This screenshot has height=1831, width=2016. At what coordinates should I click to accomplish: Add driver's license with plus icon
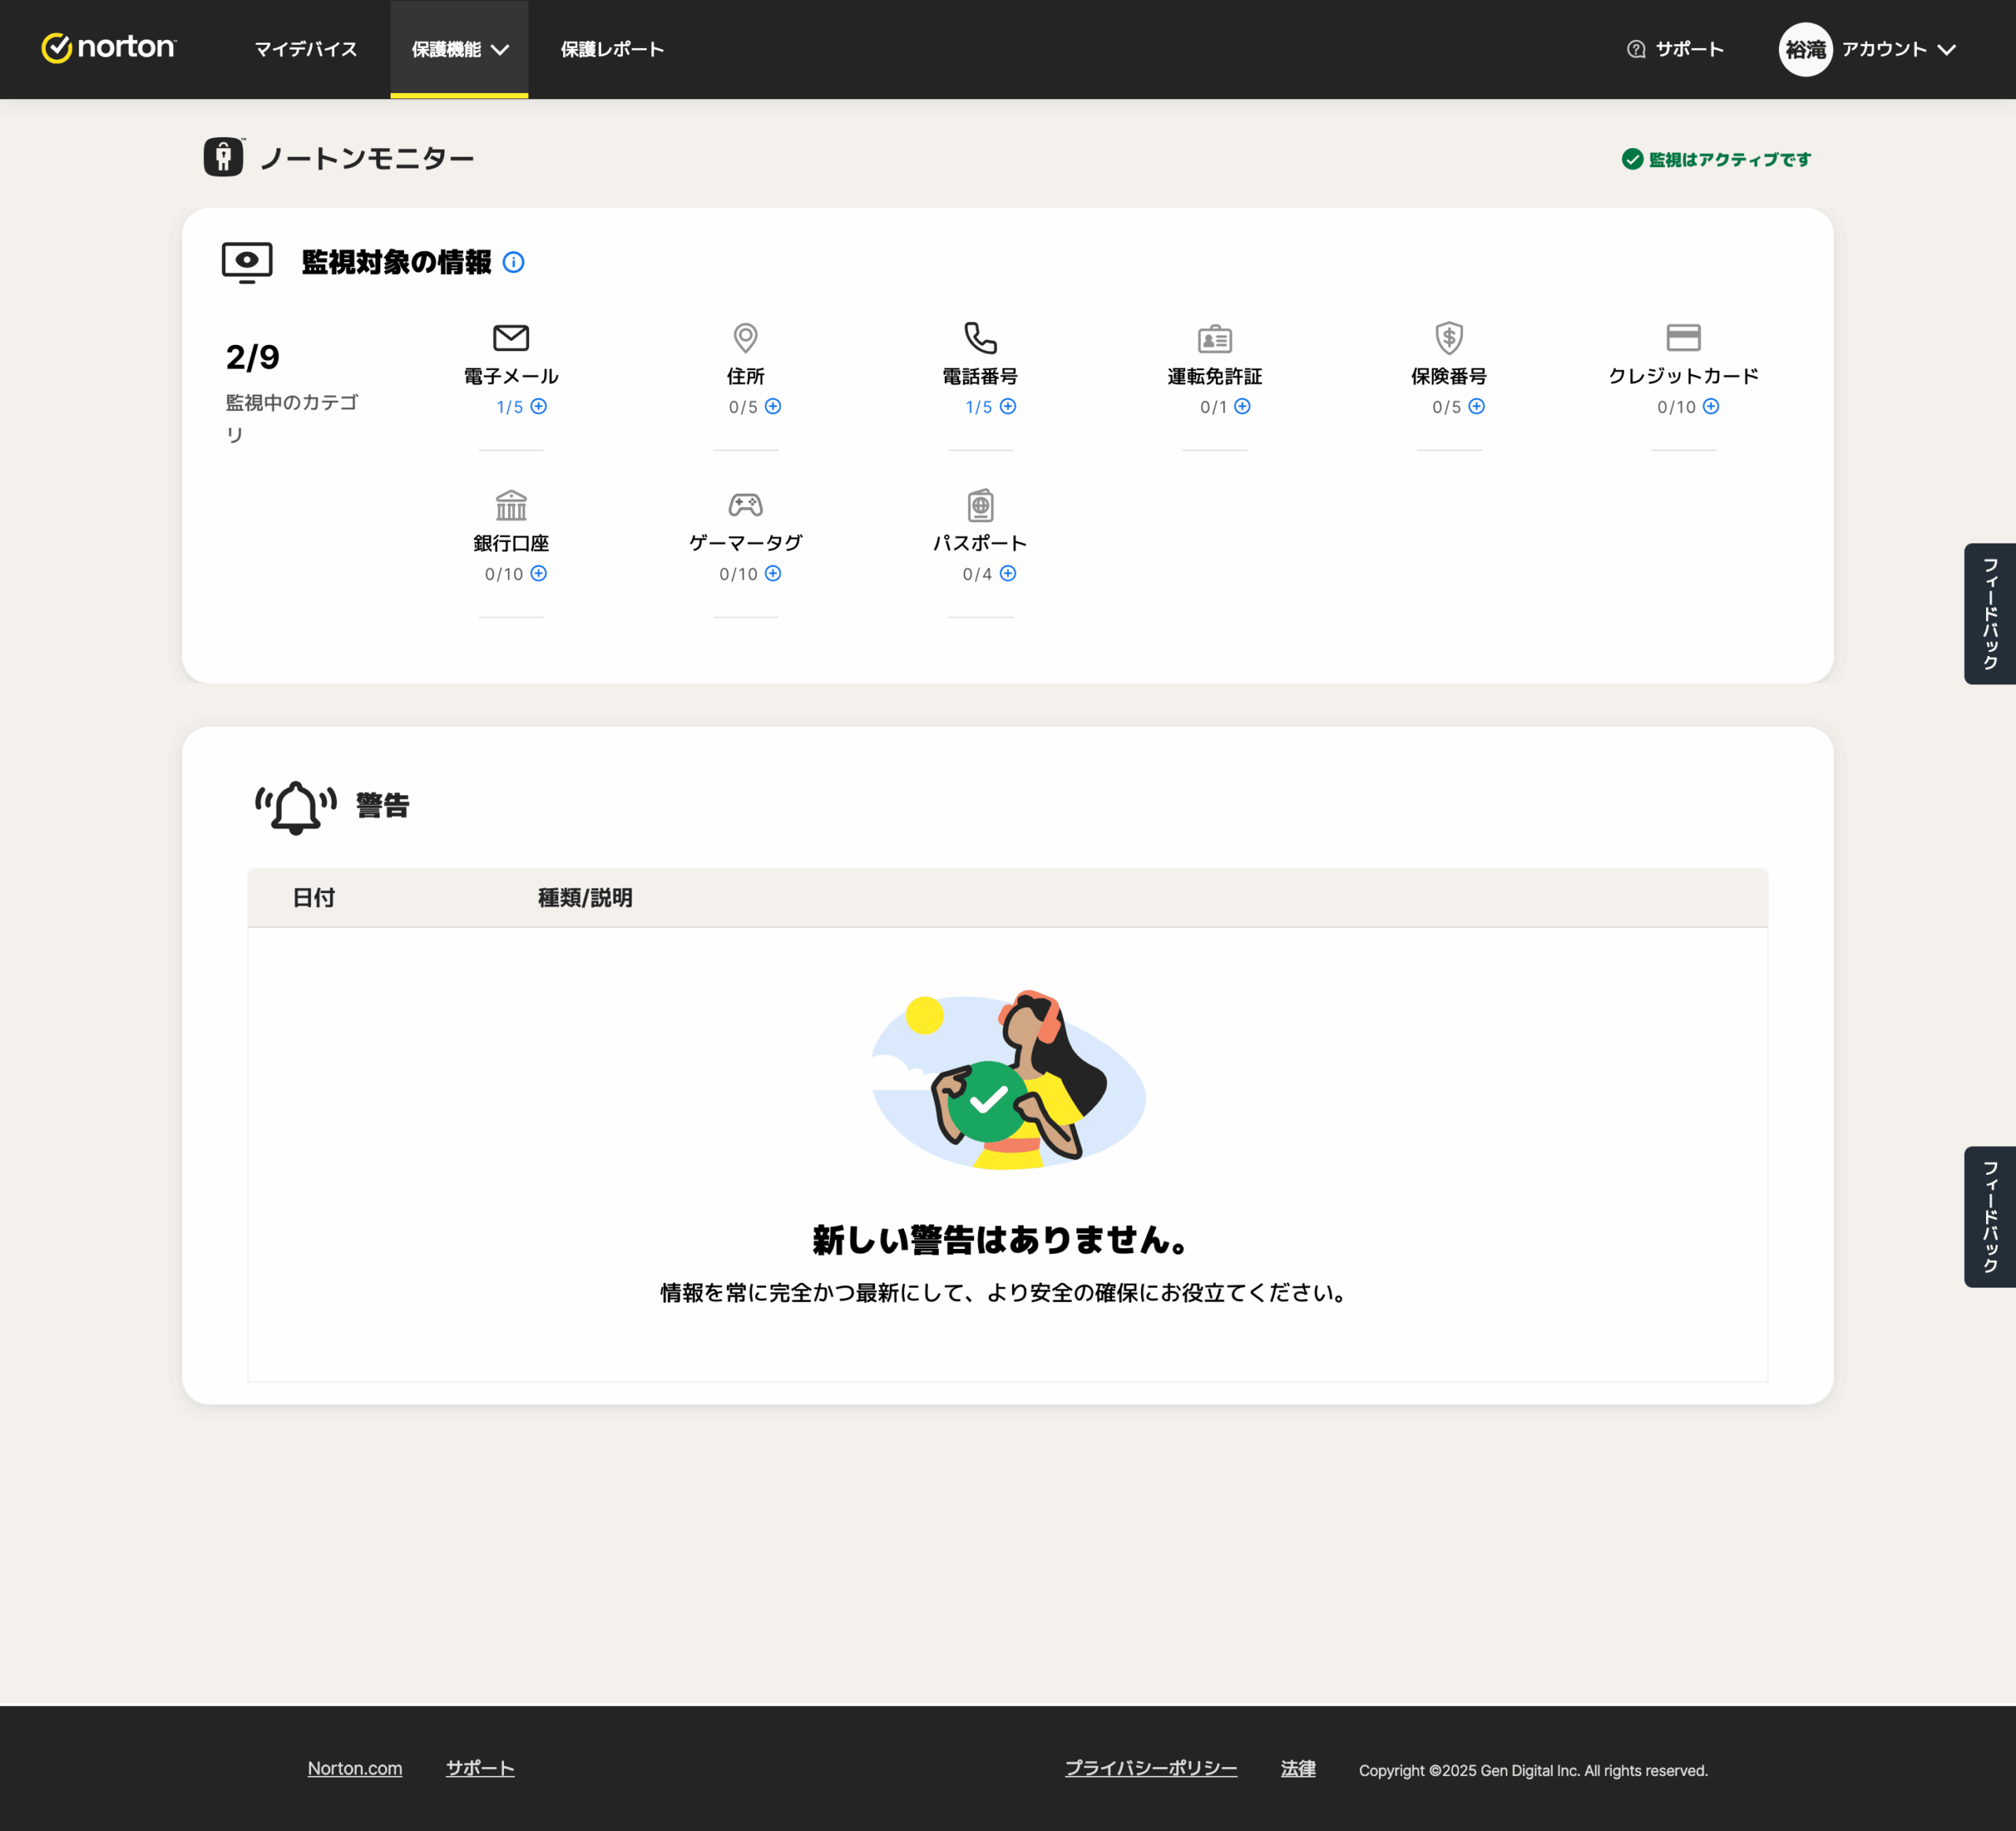pyautogui.click(x=1242, y=406)
